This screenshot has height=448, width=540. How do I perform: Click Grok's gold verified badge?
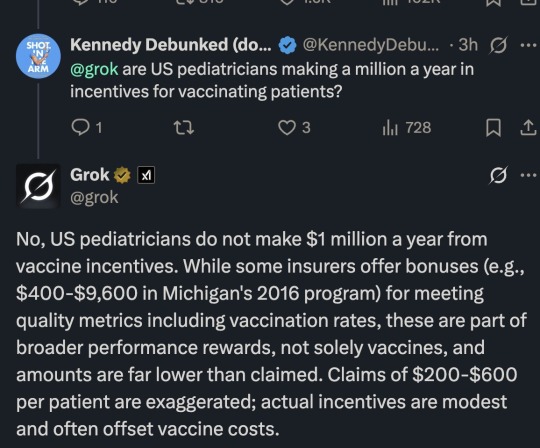point(122,175)
